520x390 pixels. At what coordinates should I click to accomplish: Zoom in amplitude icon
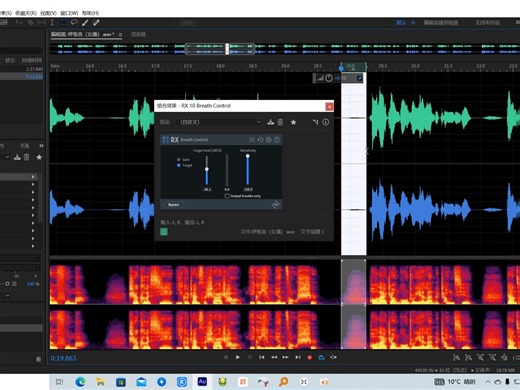[456, 358]
